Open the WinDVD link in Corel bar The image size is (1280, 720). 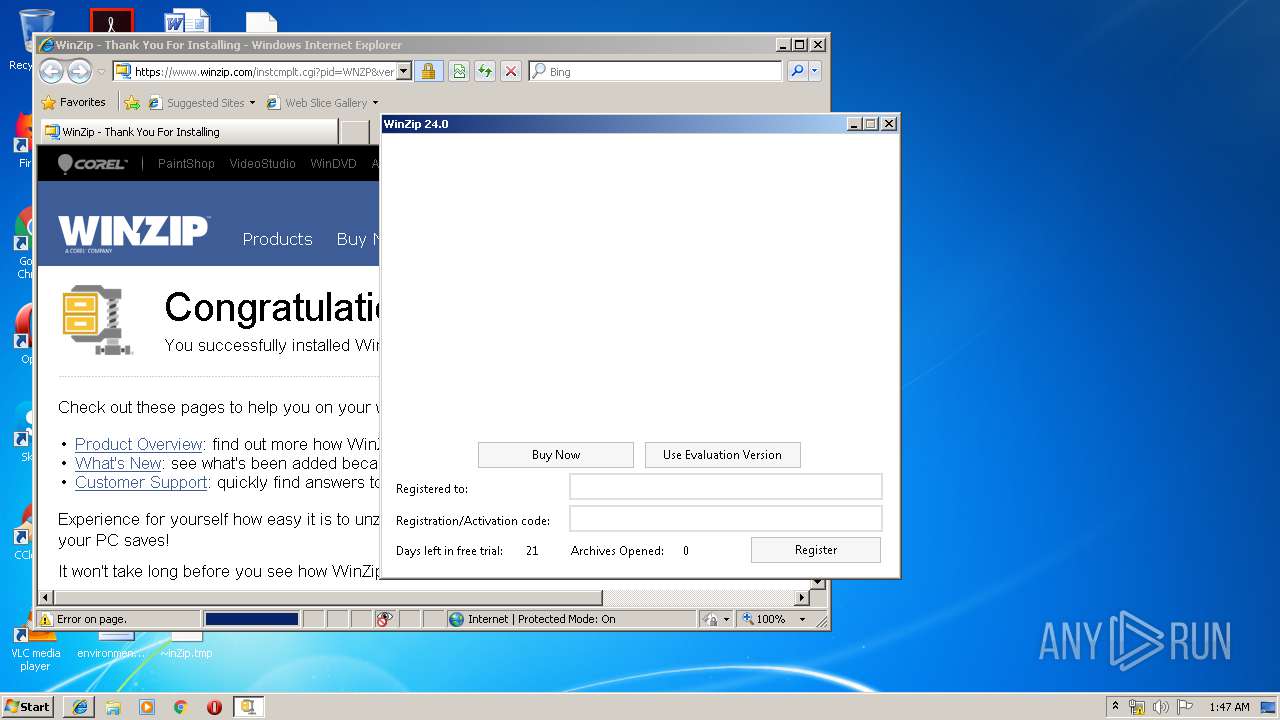(x=333, y=164)
